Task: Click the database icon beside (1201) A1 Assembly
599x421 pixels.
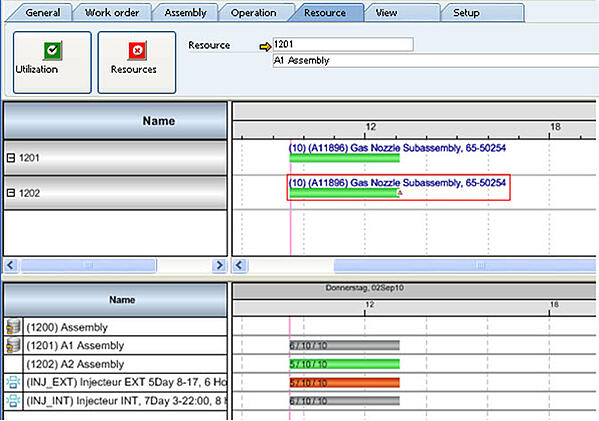Action: point(13,345)
